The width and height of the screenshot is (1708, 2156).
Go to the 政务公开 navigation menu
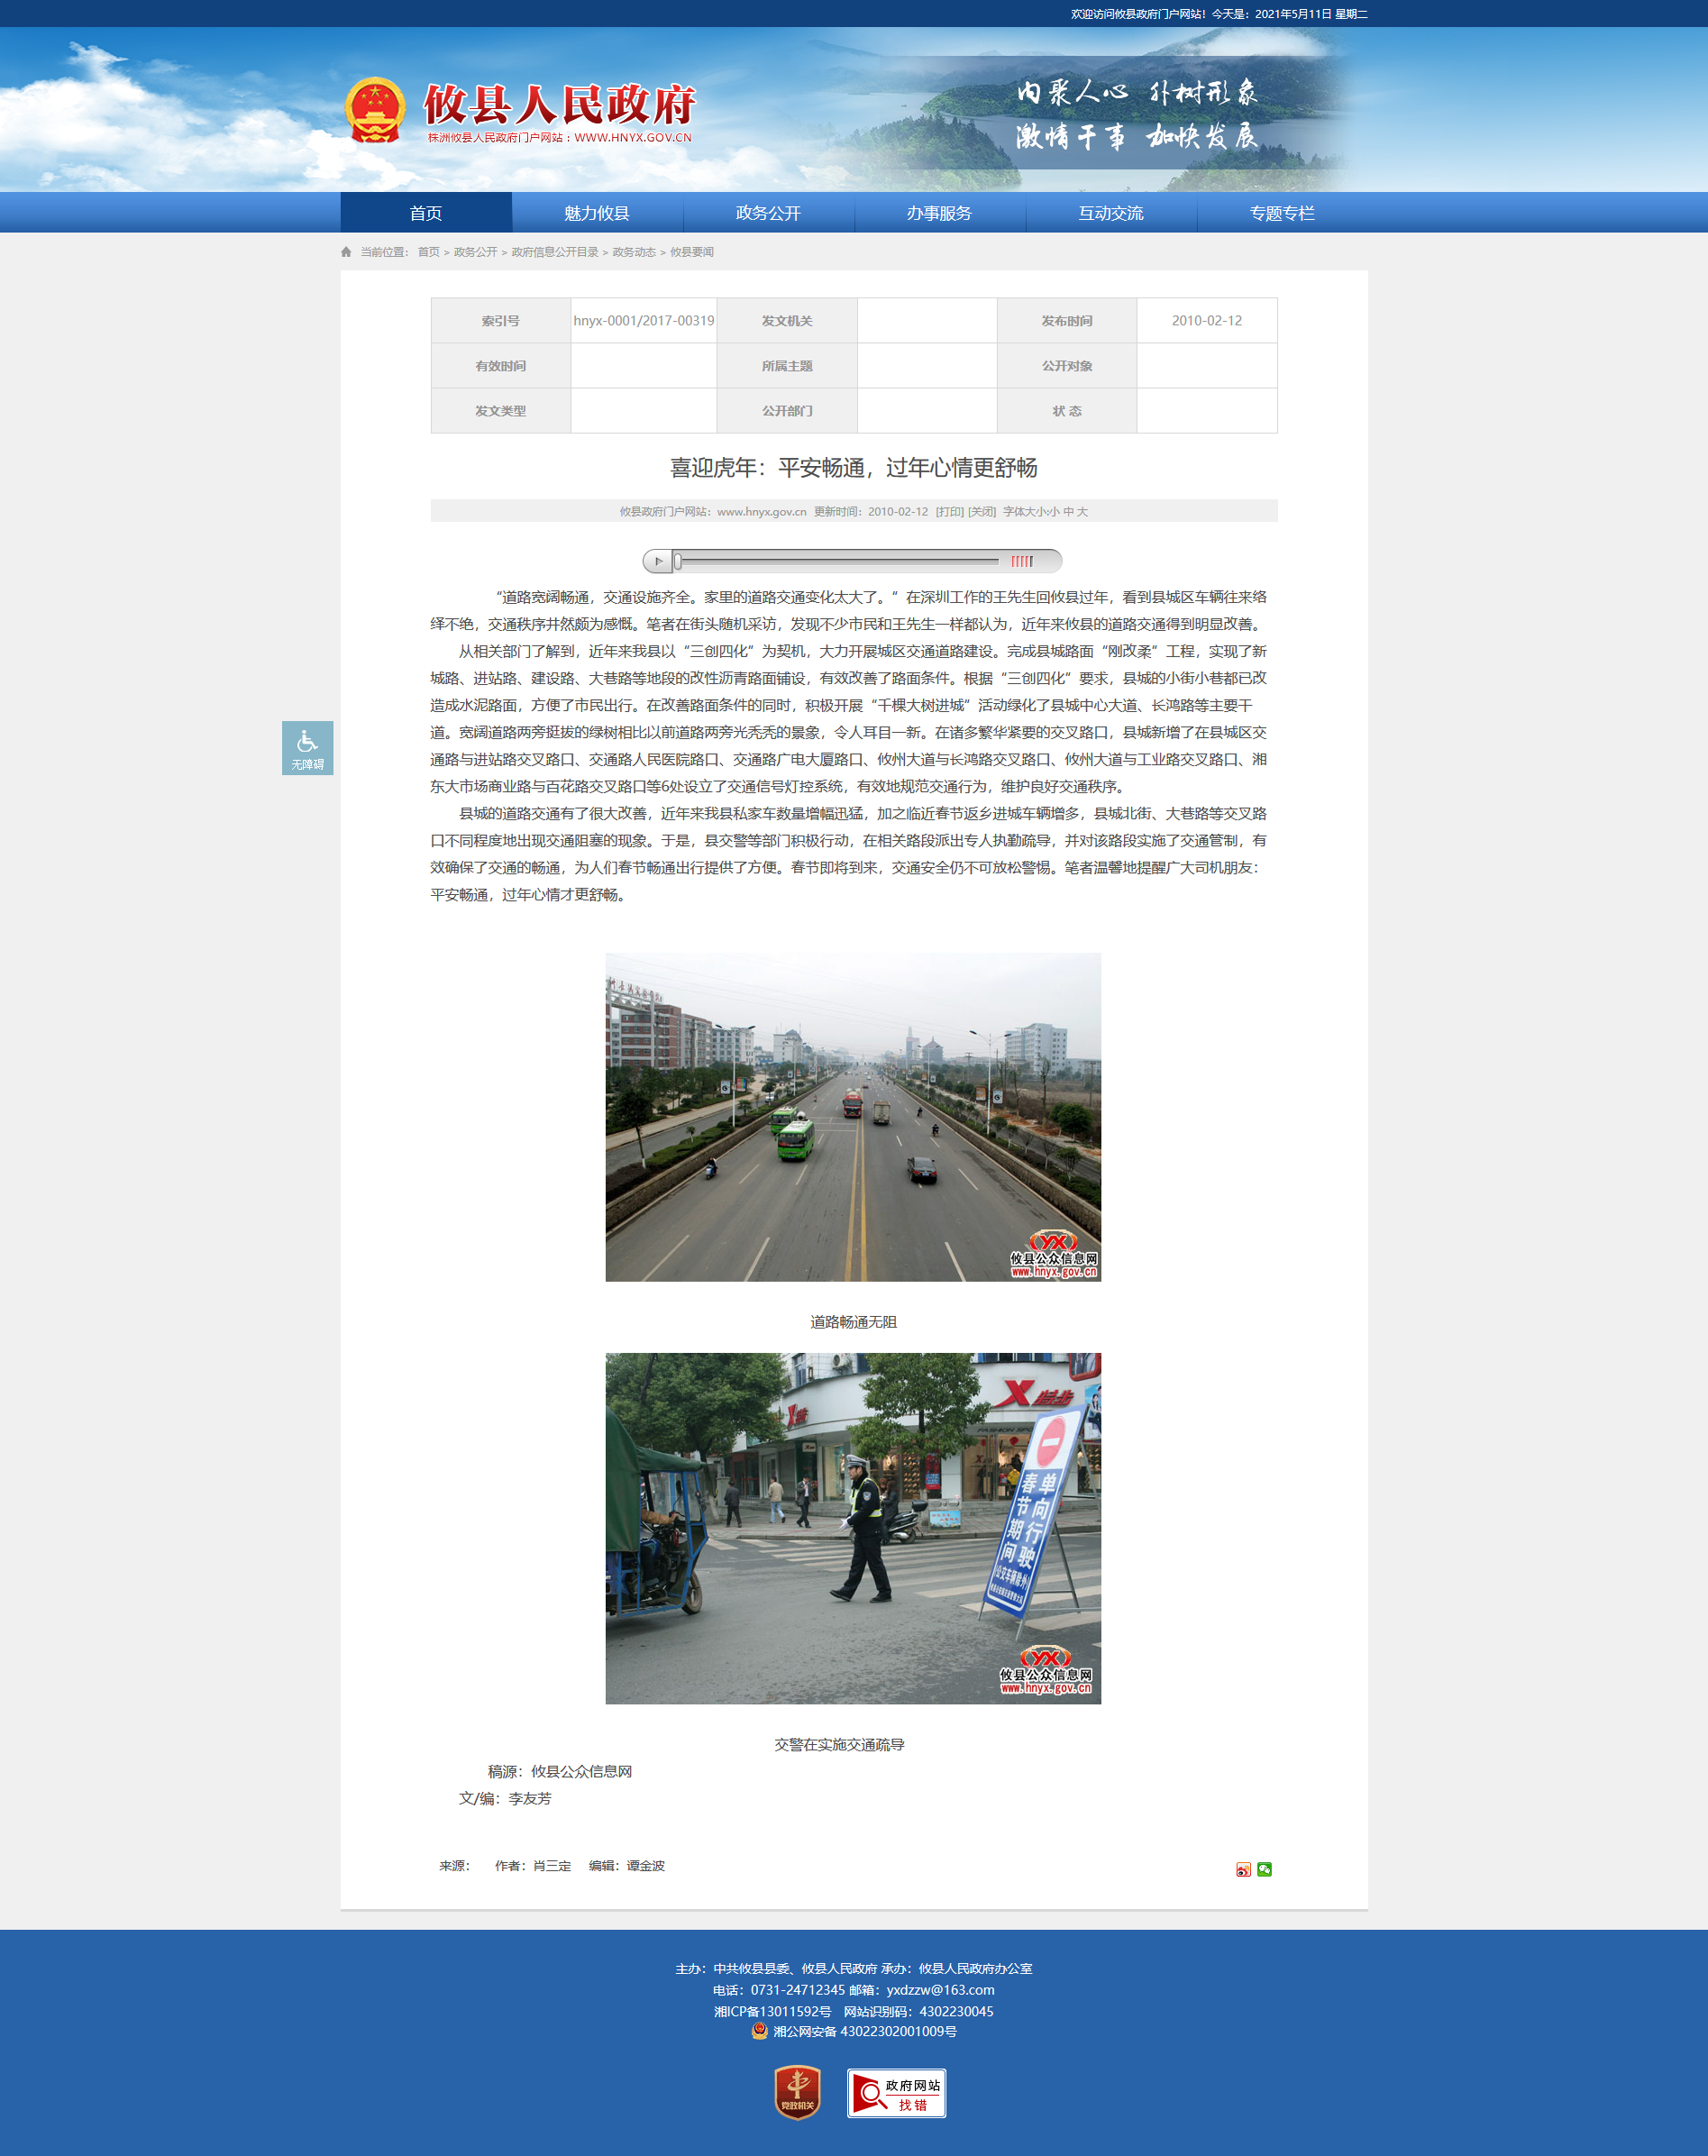point(767,213)
